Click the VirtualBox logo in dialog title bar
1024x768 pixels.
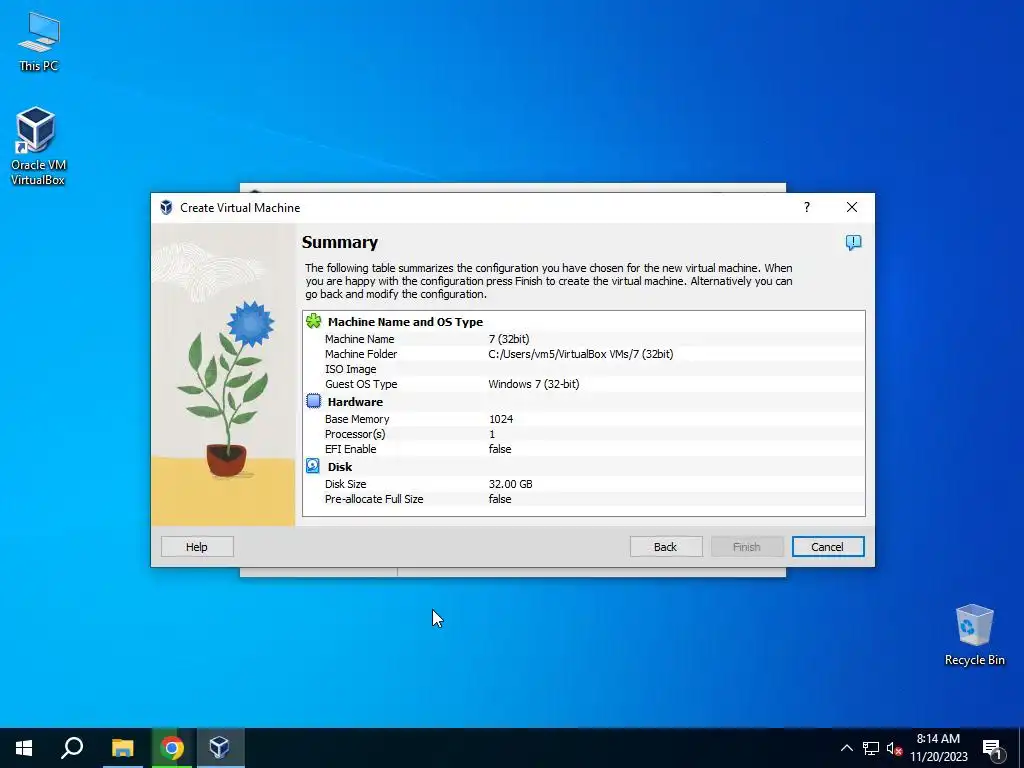tap(166, 208)
